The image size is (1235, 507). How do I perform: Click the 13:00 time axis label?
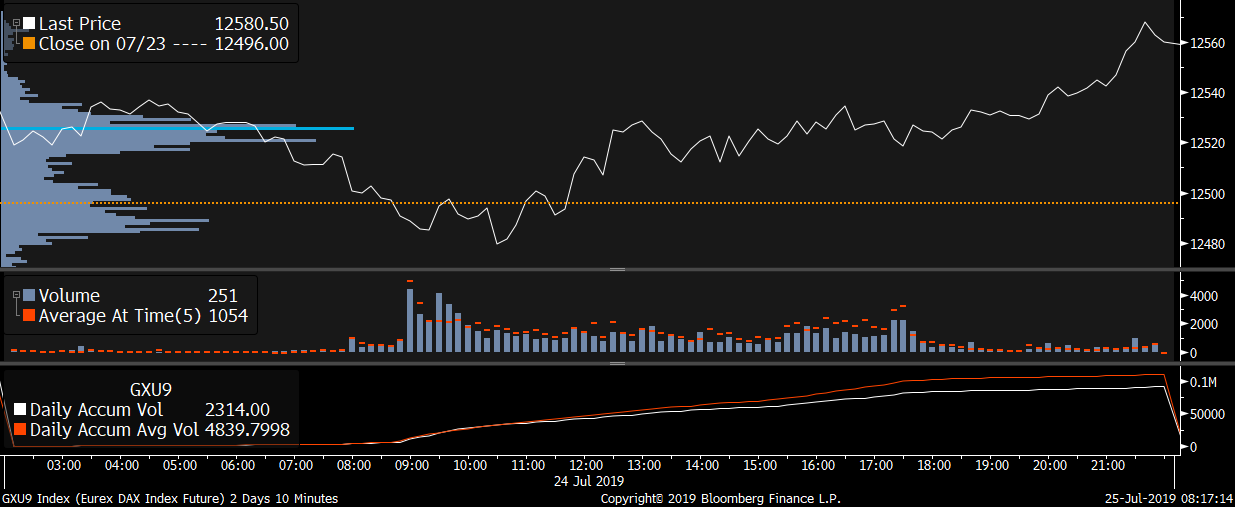(x=644, y=465)
